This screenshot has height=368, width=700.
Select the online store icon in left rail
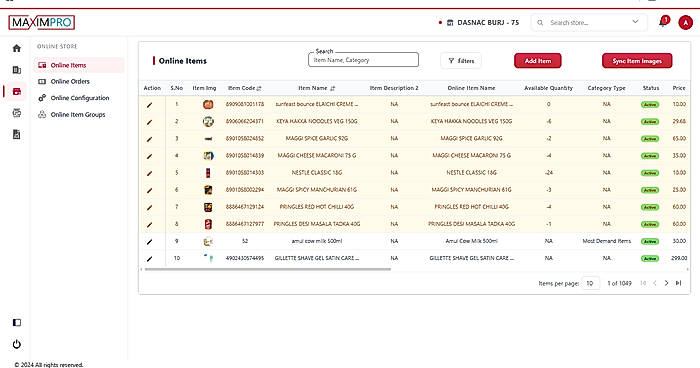coord(17,92)
